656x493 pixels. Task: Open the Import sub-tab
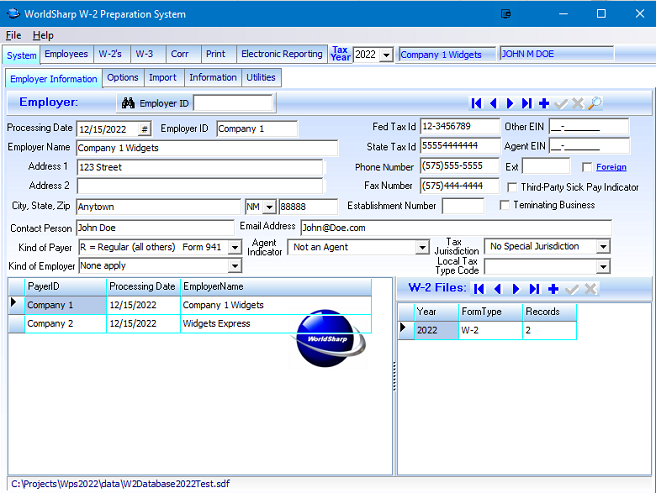coord(163,78)
